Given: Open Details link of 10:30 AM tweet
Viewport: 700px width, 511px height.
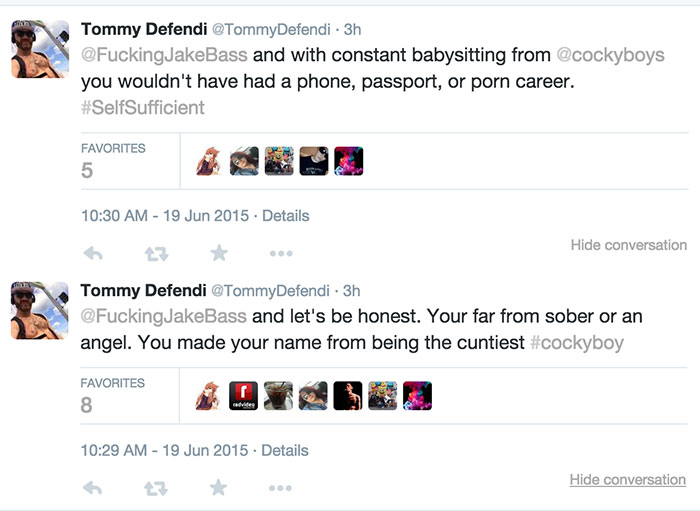Looking at the screenshot, I should pyautogui.click(x=285, y=216).
